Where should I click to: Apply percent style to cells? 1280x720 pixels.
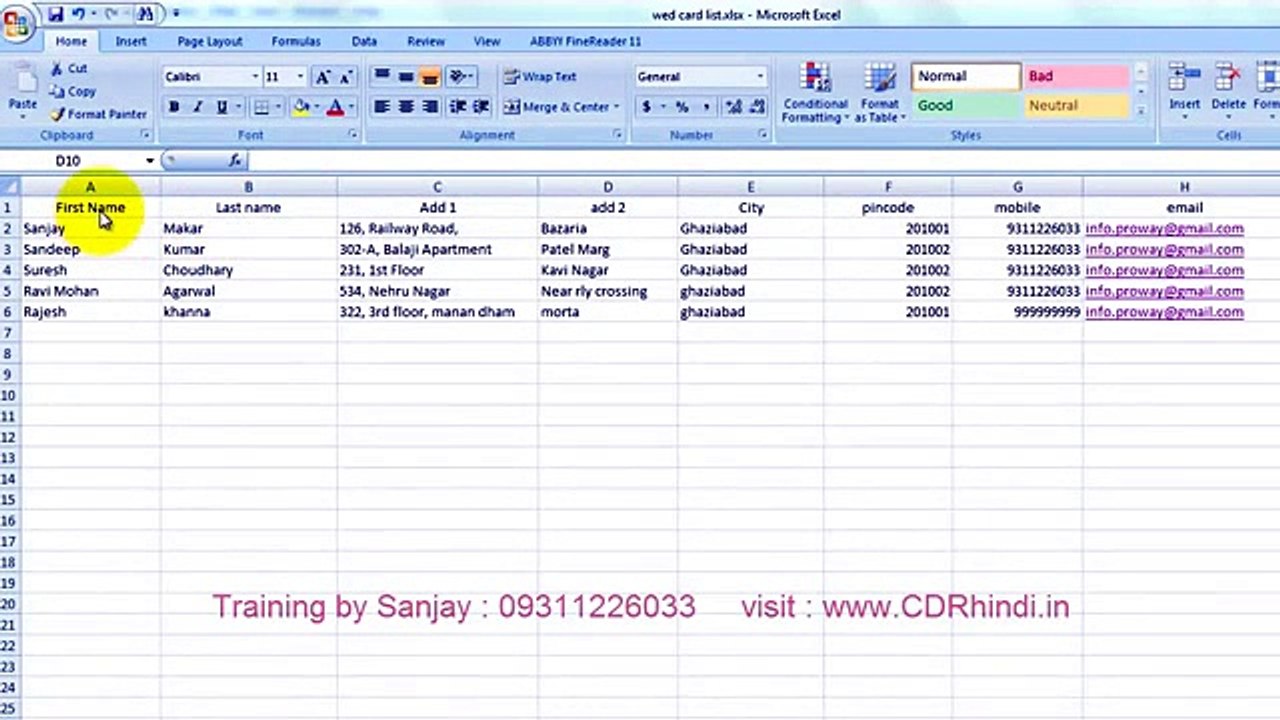682,107
